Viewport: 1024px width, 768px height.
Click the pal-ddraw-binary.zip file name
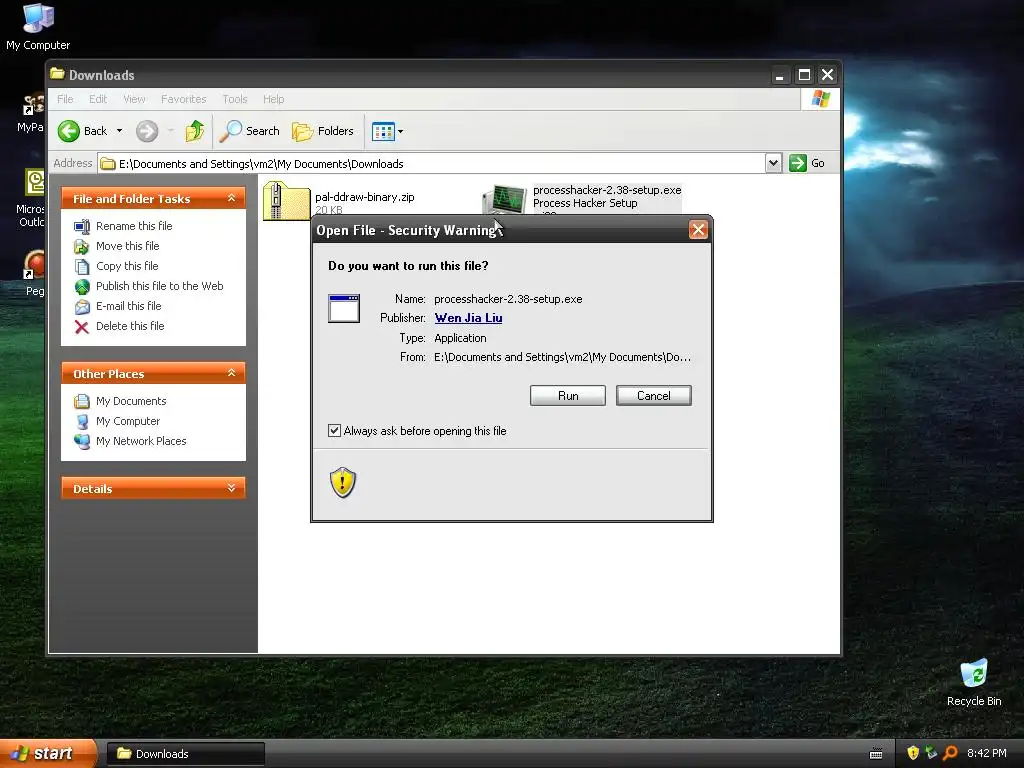click(x=364, y=197)
